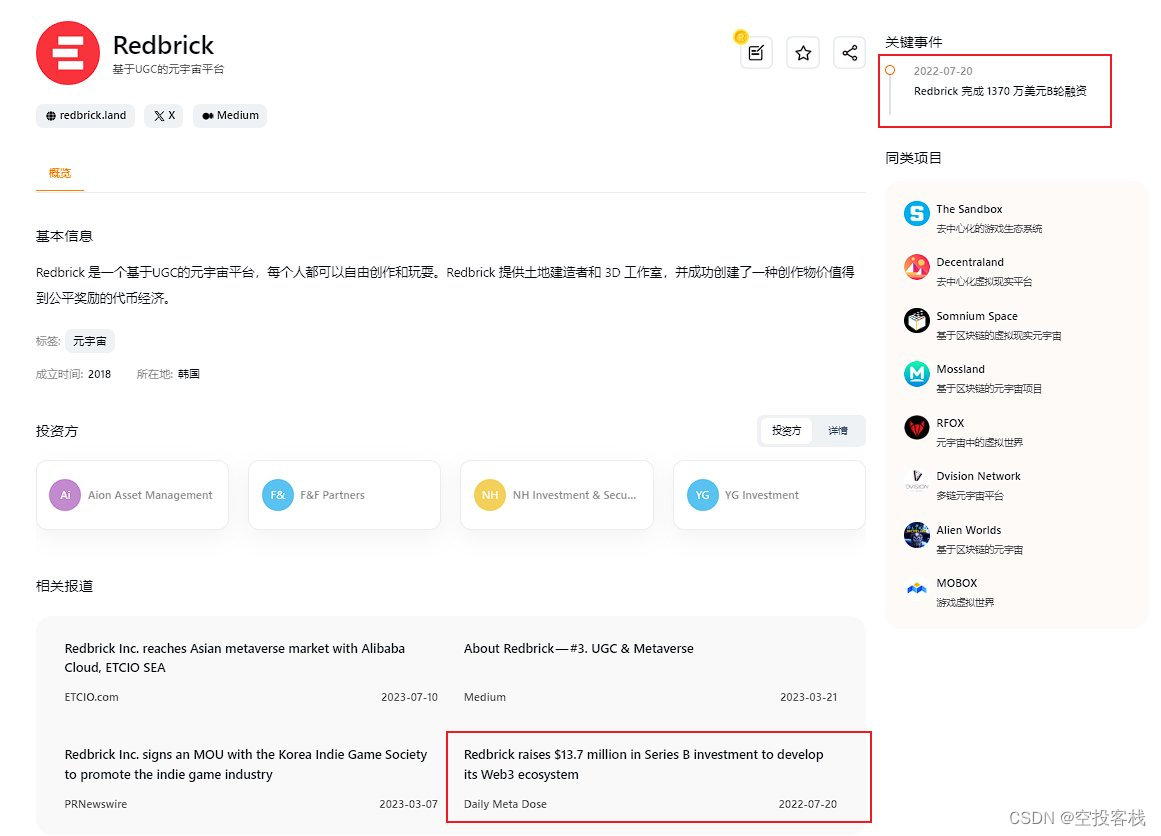Click the 2022-07-20 key event marker
The width and height of the screenshot is (1161, 836).
[x=890, y=70]
